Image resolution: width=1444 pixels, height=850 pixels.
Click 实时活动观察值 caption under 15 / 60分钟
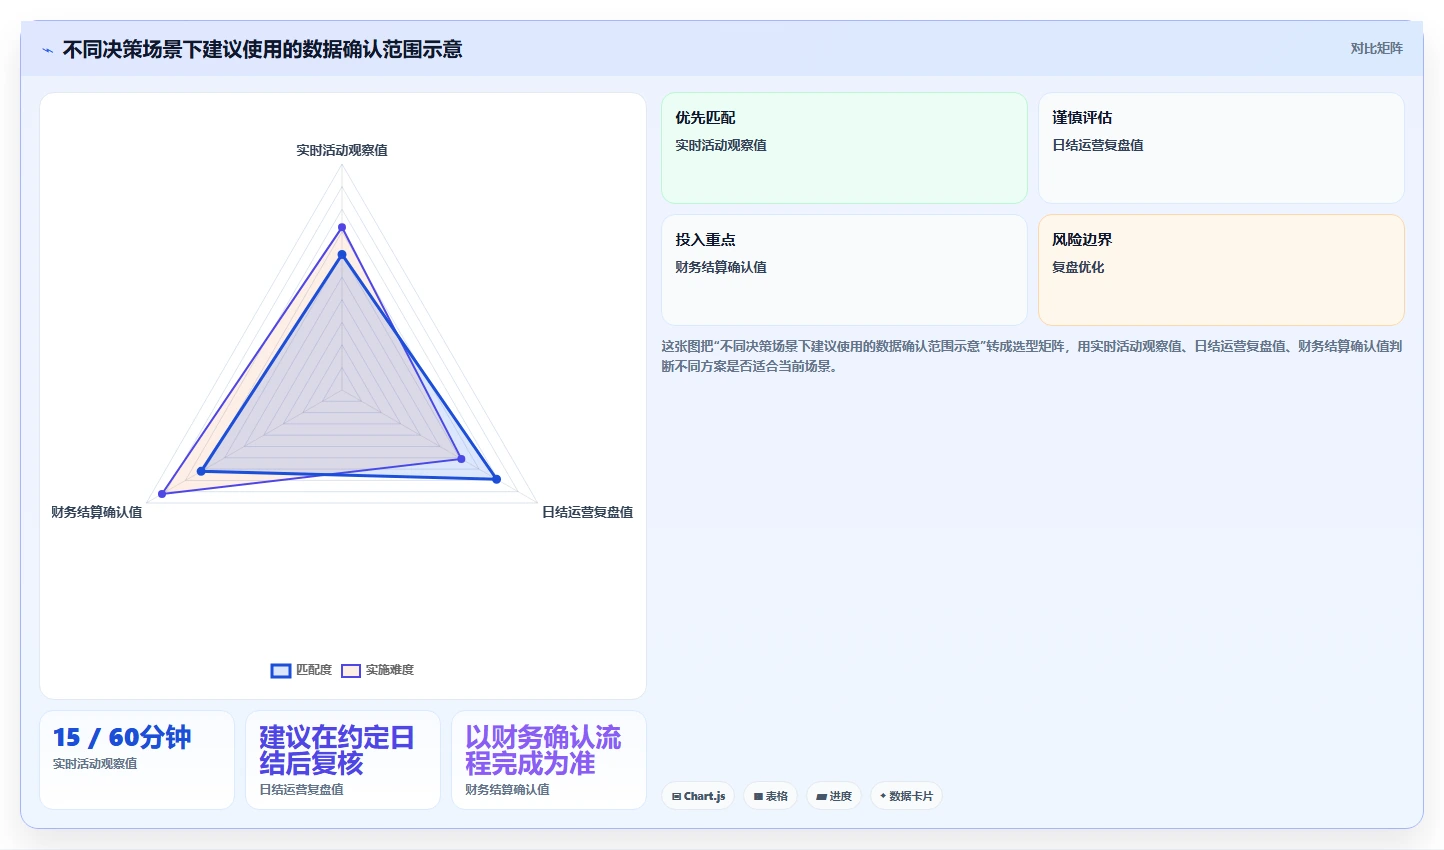coord(95,764)
